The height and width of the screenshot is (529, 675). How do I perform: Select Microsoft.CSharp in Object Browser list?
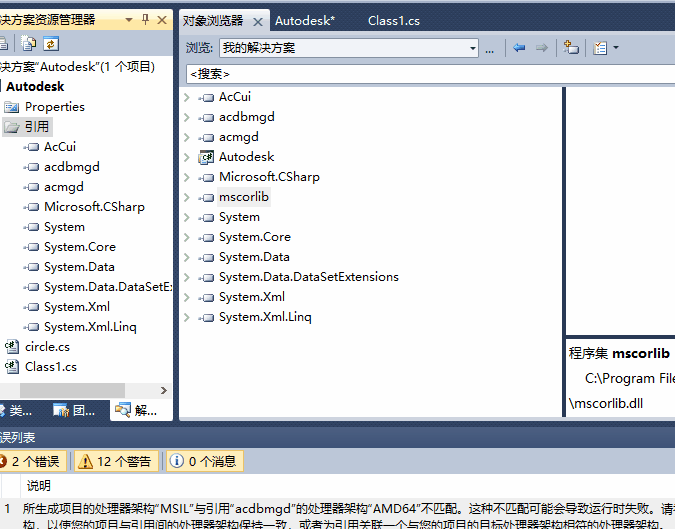tap(269, 177)
